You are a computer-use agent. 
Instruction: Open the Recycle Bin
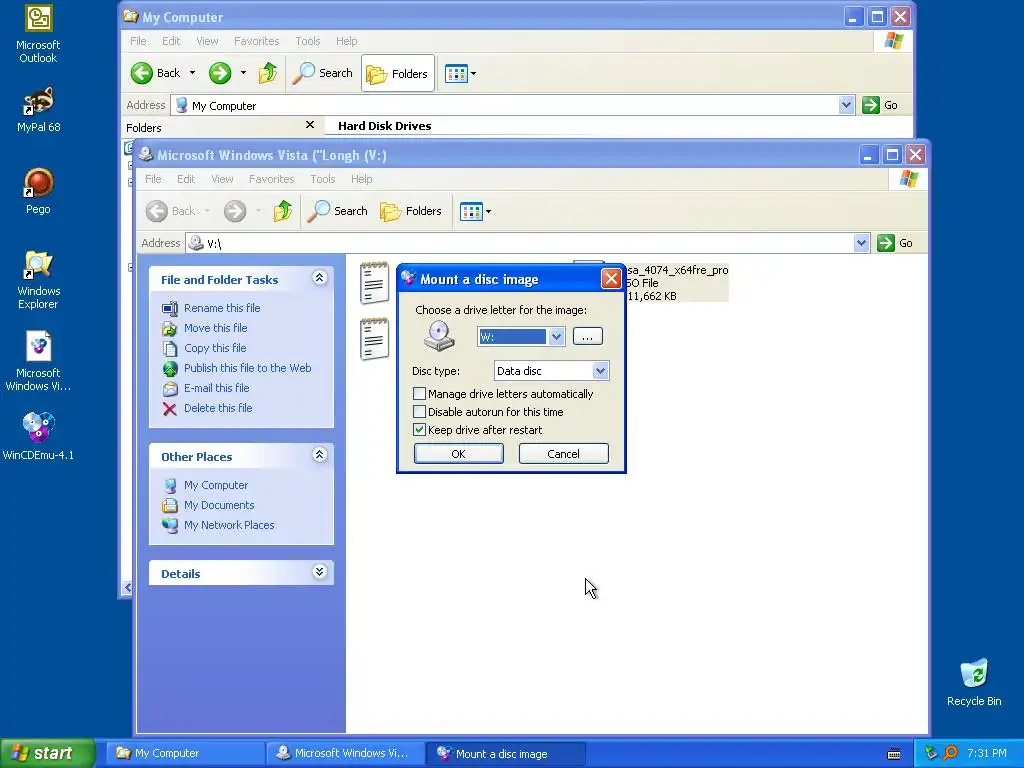(974, 682)
